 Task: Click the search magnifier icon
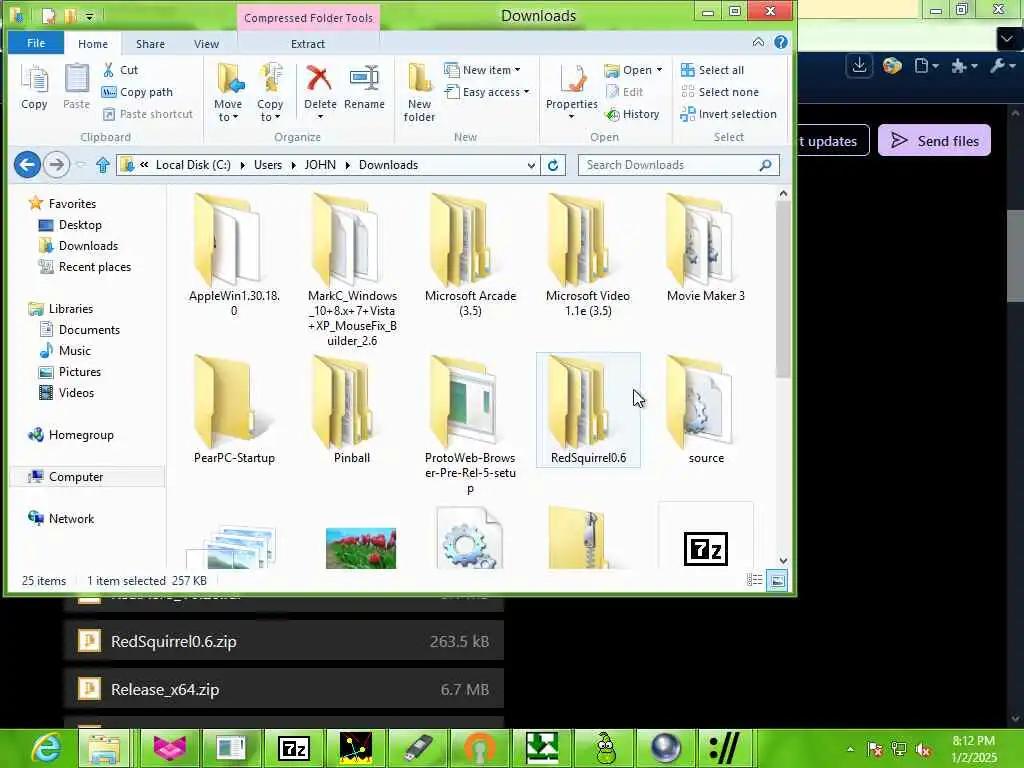[765, 165]
